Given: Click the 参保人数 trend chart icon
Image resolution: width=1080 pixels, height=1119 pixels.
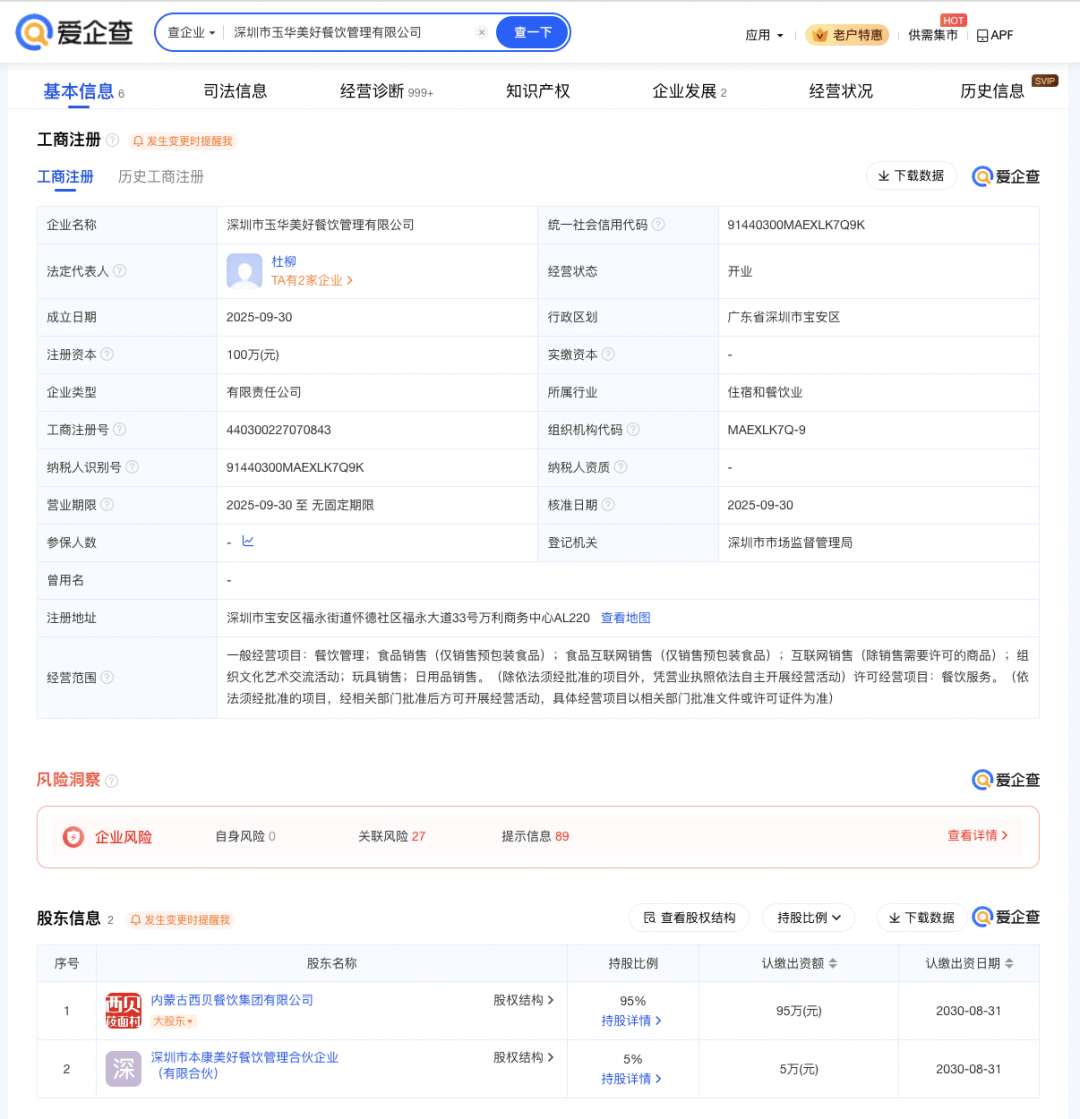Looking at the screenshot, I should 248,541.
